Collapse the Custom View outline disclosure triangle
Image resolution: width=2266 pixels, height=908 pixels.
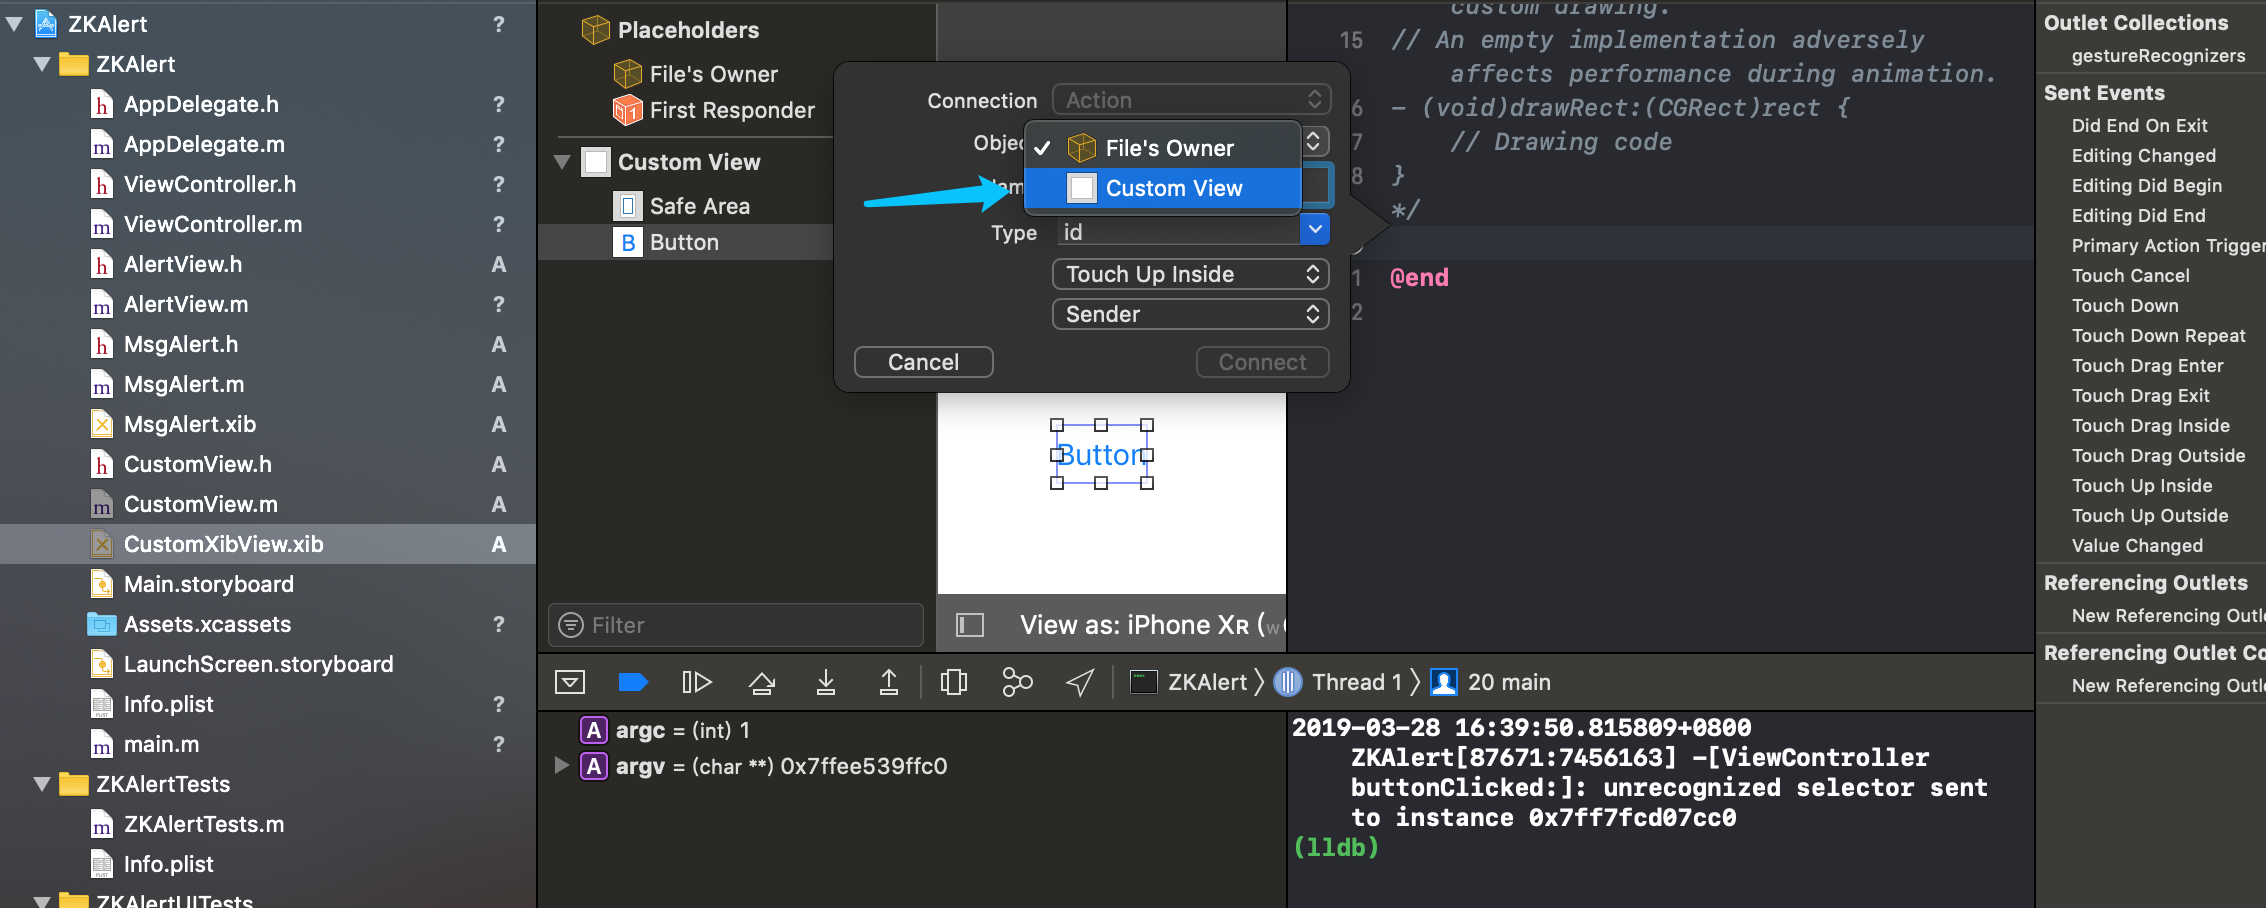[x=562, y=162]
